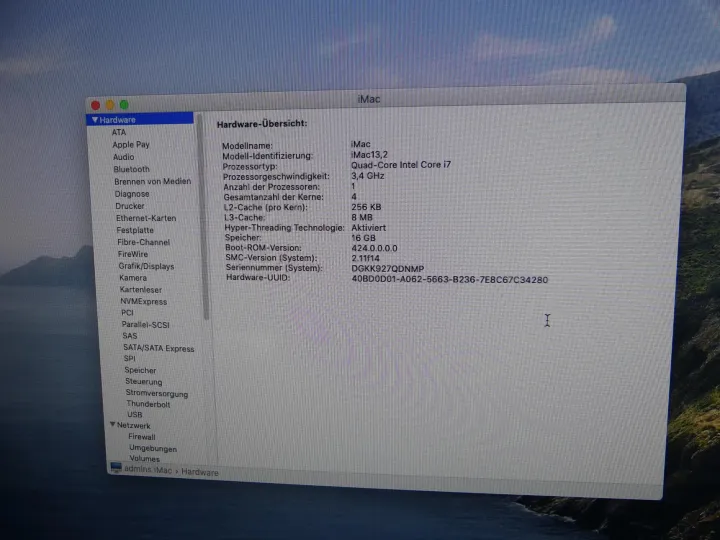Image resolution: width=720 pixels, height=540 pixels.
Task: Click the computer icon in path bar
Action: pyautogui.click(x=116, y=467)
